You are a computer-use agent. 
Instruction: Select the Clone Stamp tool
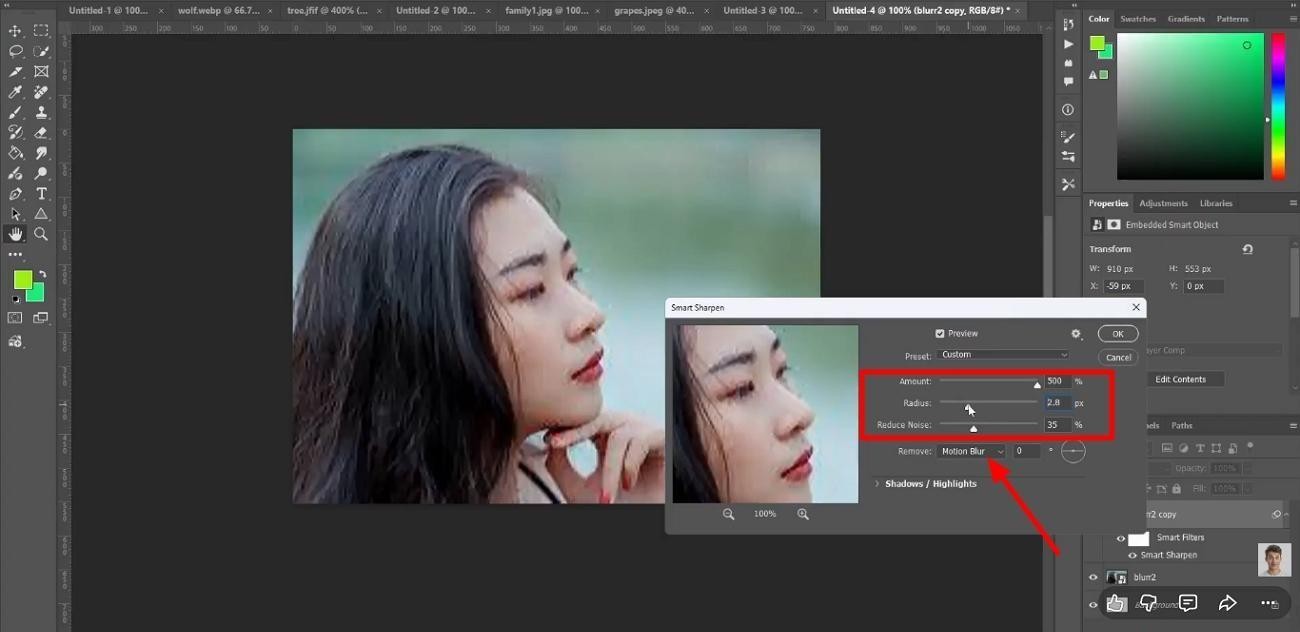coord(41,112)
